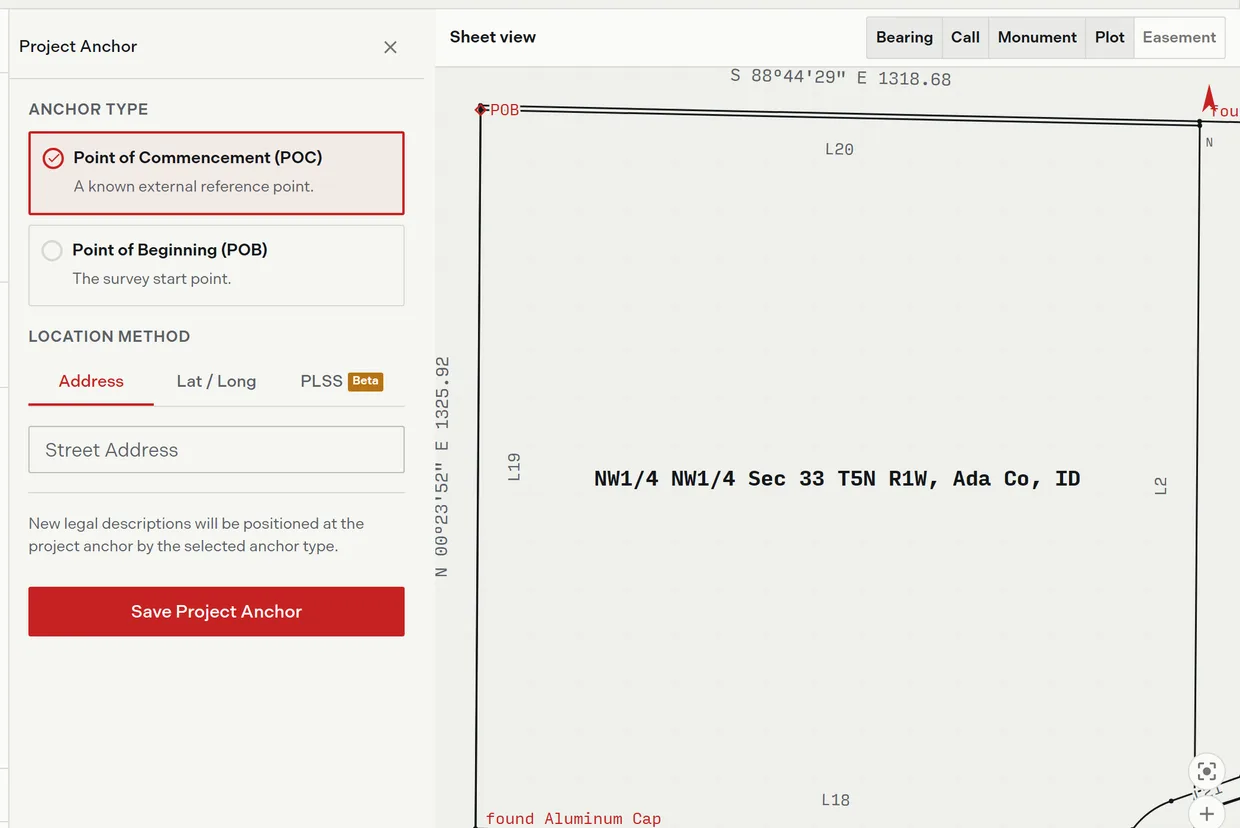Click Save Project Anchor button

216,611
